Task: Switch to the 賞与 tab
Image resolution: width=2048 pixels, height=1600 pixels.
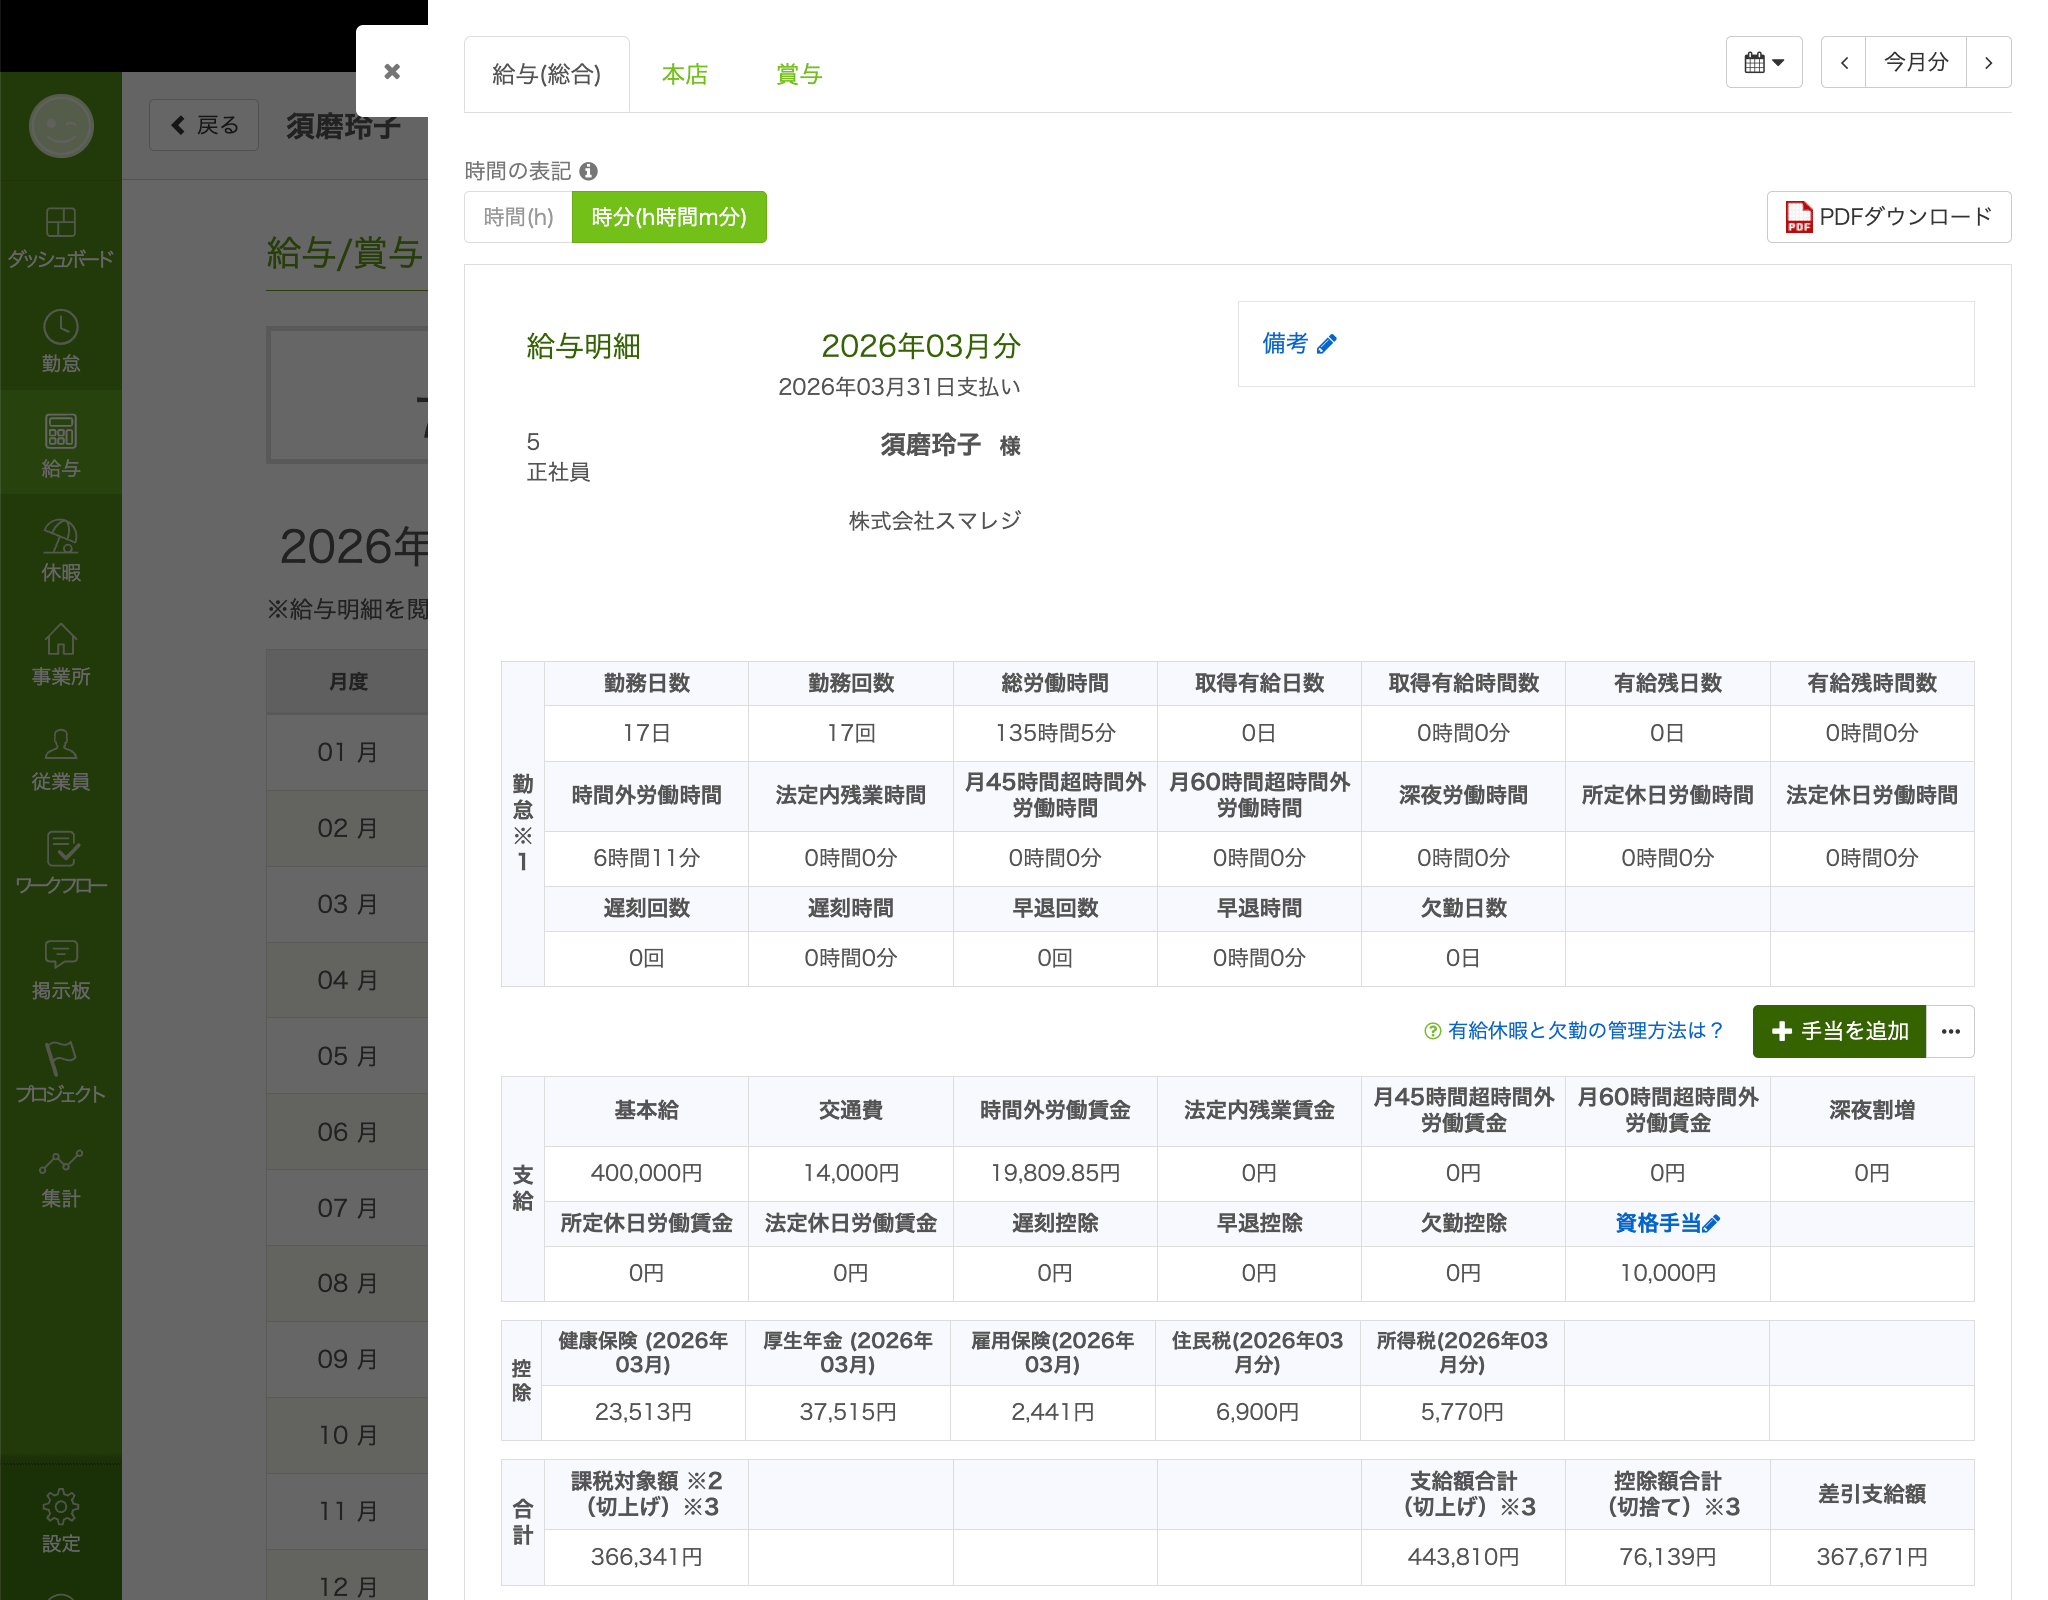Action: (x=798, y=75)
